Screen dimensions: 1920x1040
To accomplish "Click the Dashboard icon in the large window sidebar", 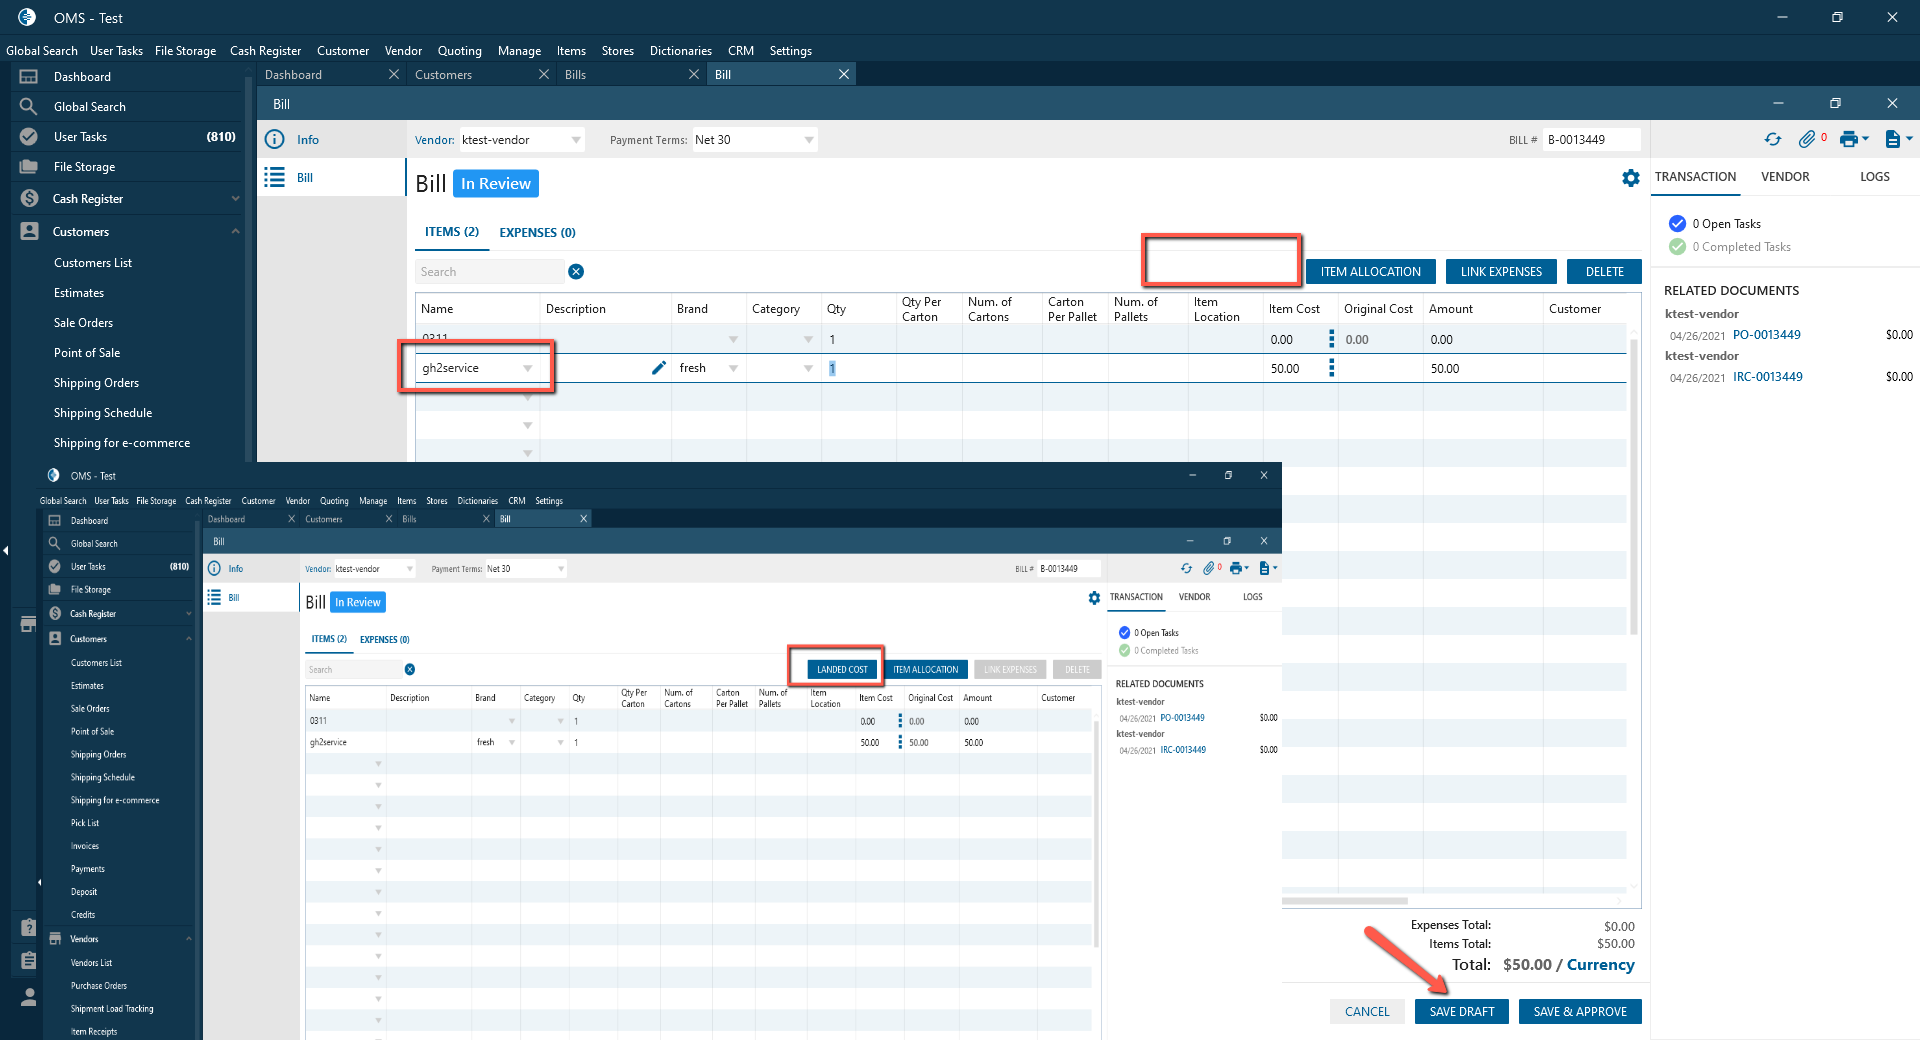I will pyautogui.click(x=29, y=77).
